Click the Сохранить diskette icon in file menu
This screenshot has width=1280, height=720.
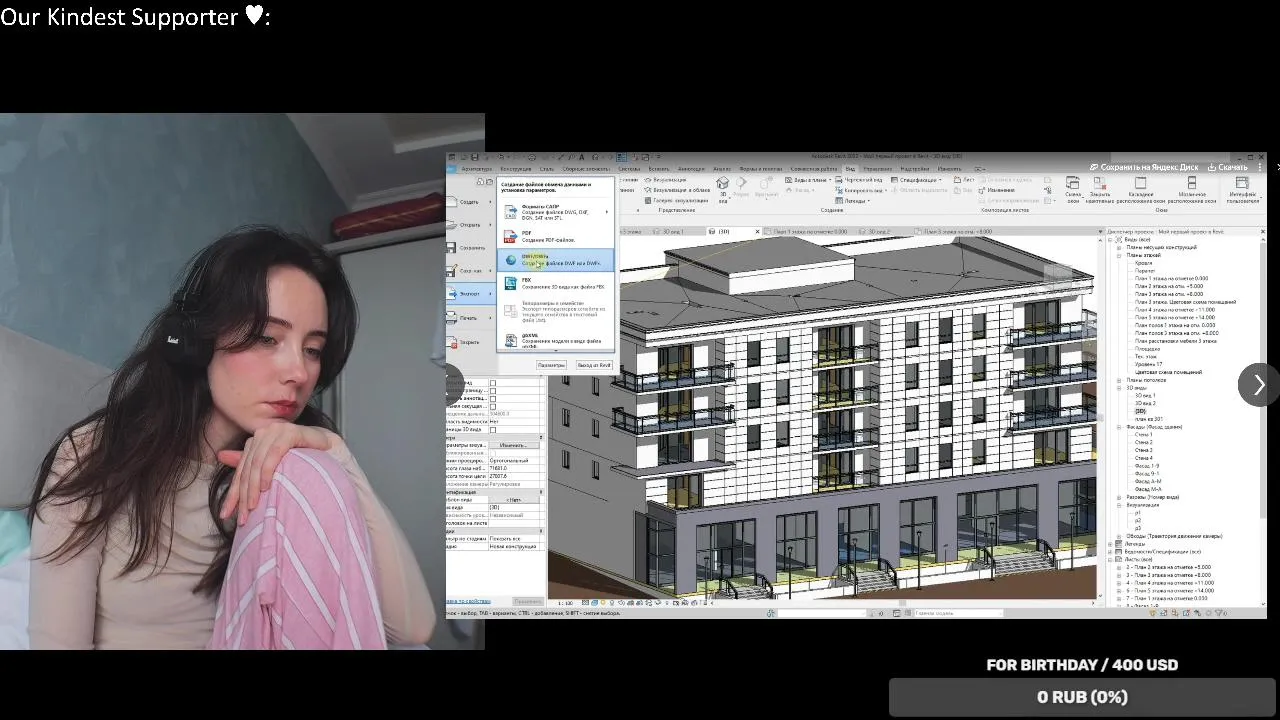point(452,247)
